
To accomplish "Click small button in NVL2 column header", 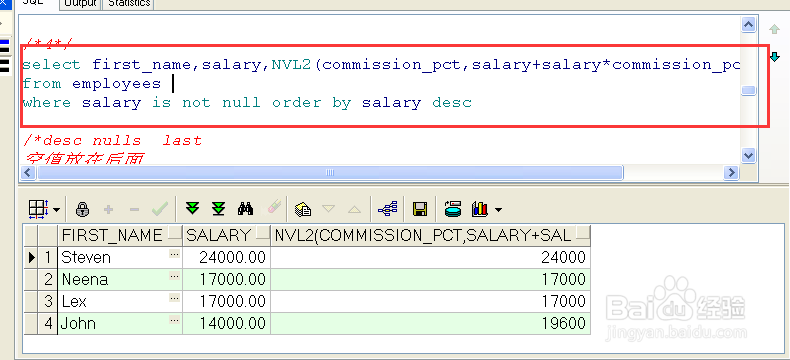I will (x=582, y=234).
